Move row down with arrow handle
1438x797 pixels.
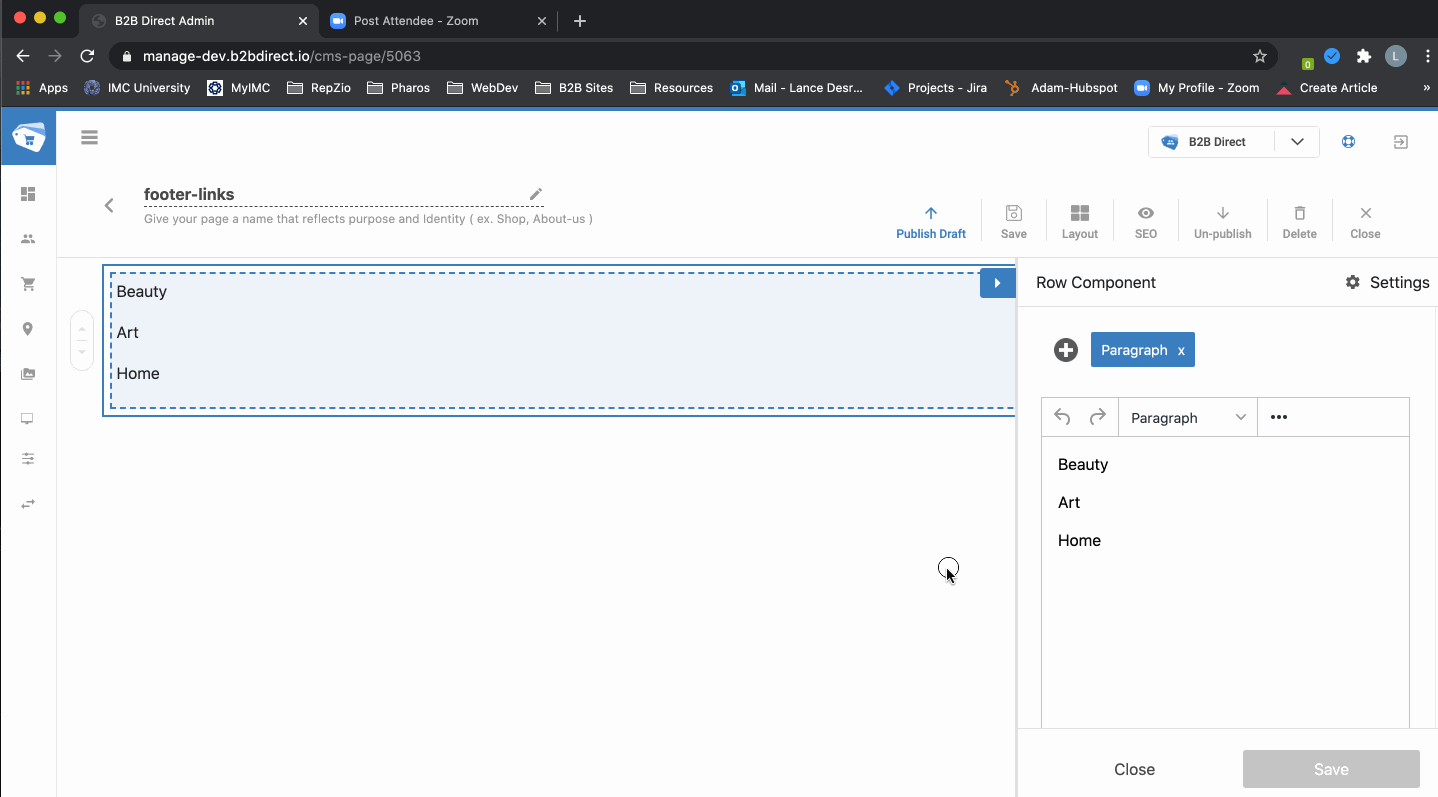(x=82, y=352)
